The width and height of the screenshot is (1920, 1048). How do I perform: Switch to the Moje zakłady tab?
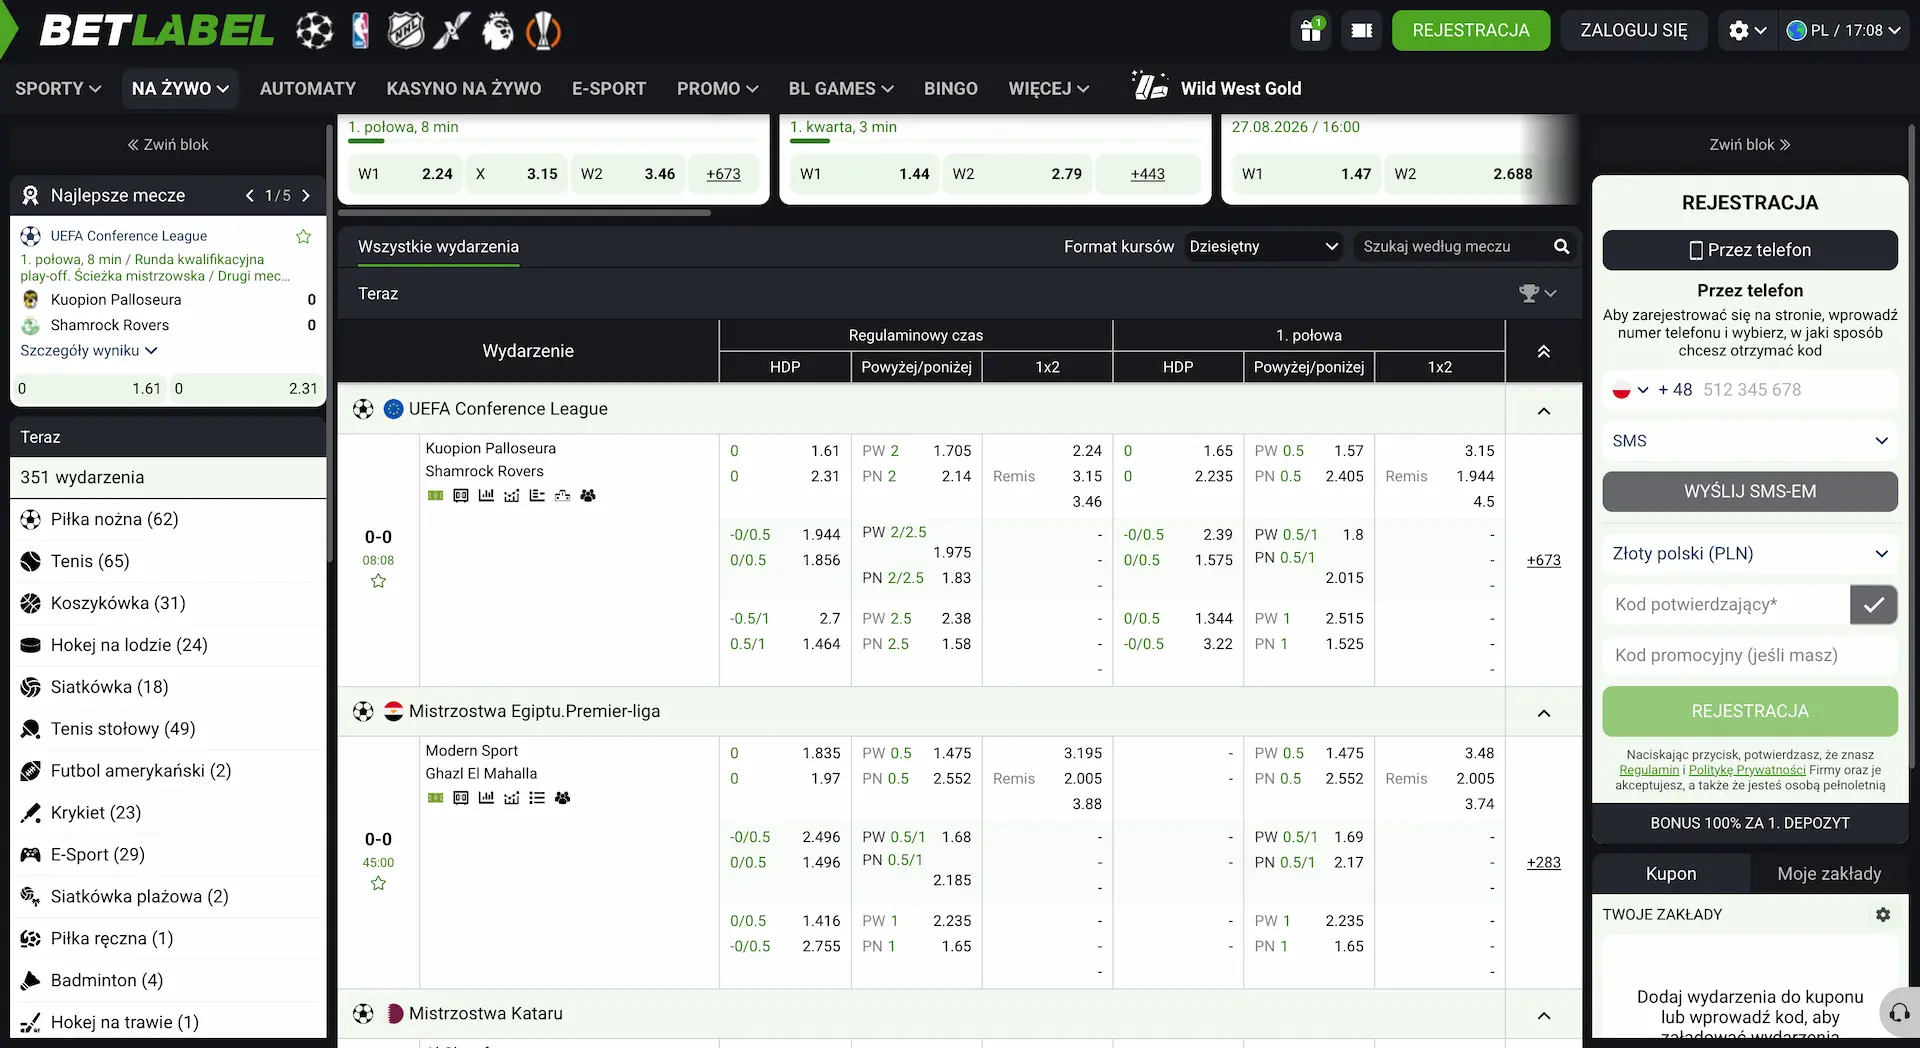click(x=1829, y=874)
